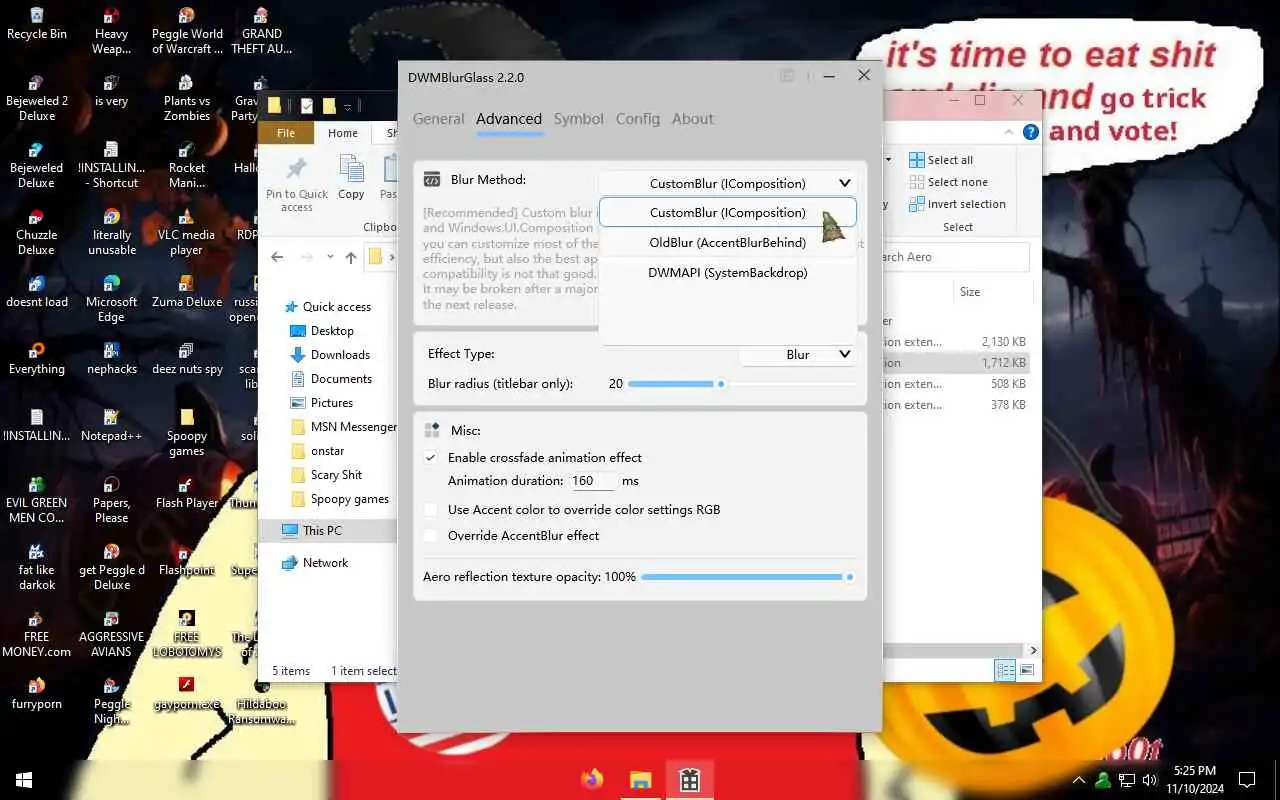Open AGGRESSIVE AVIANS desktop icon
The height and width of the screenshot is (800, 1280).
[x=112, y=634]
